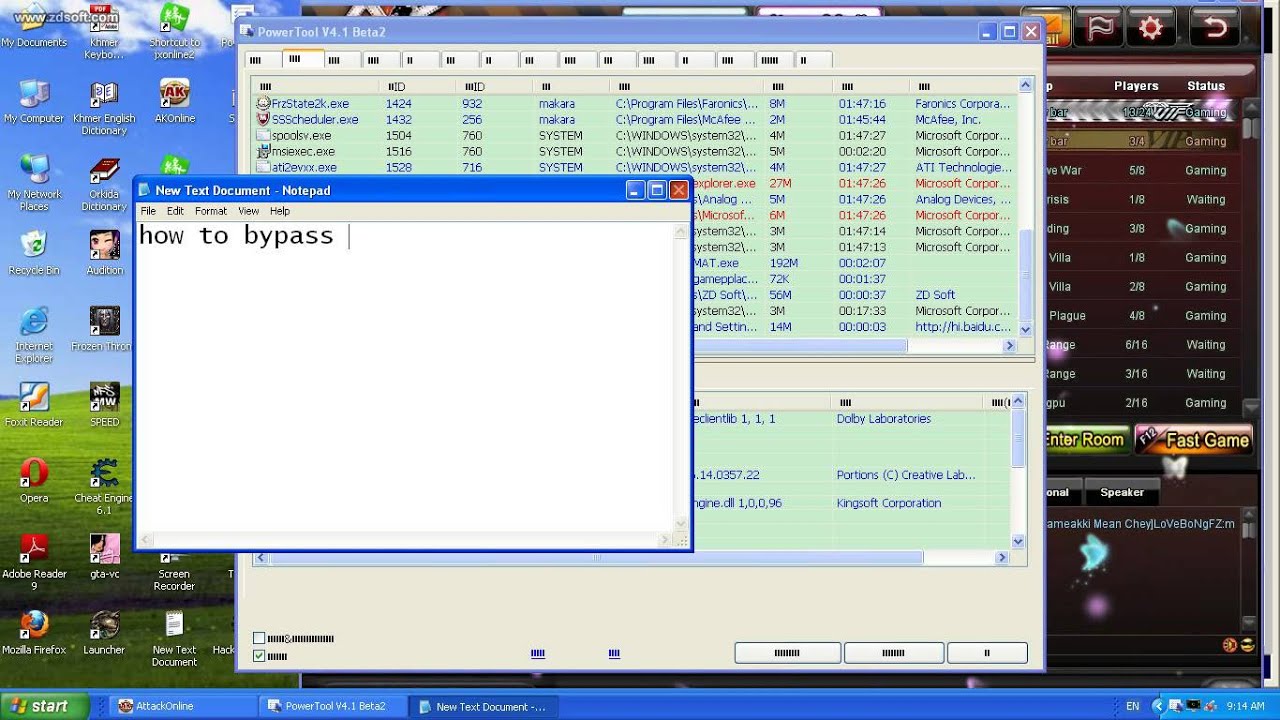The height and width of the screenshot is (720, 1280).
Task: Select the gta-vc desktop icon
Action: 104,558
